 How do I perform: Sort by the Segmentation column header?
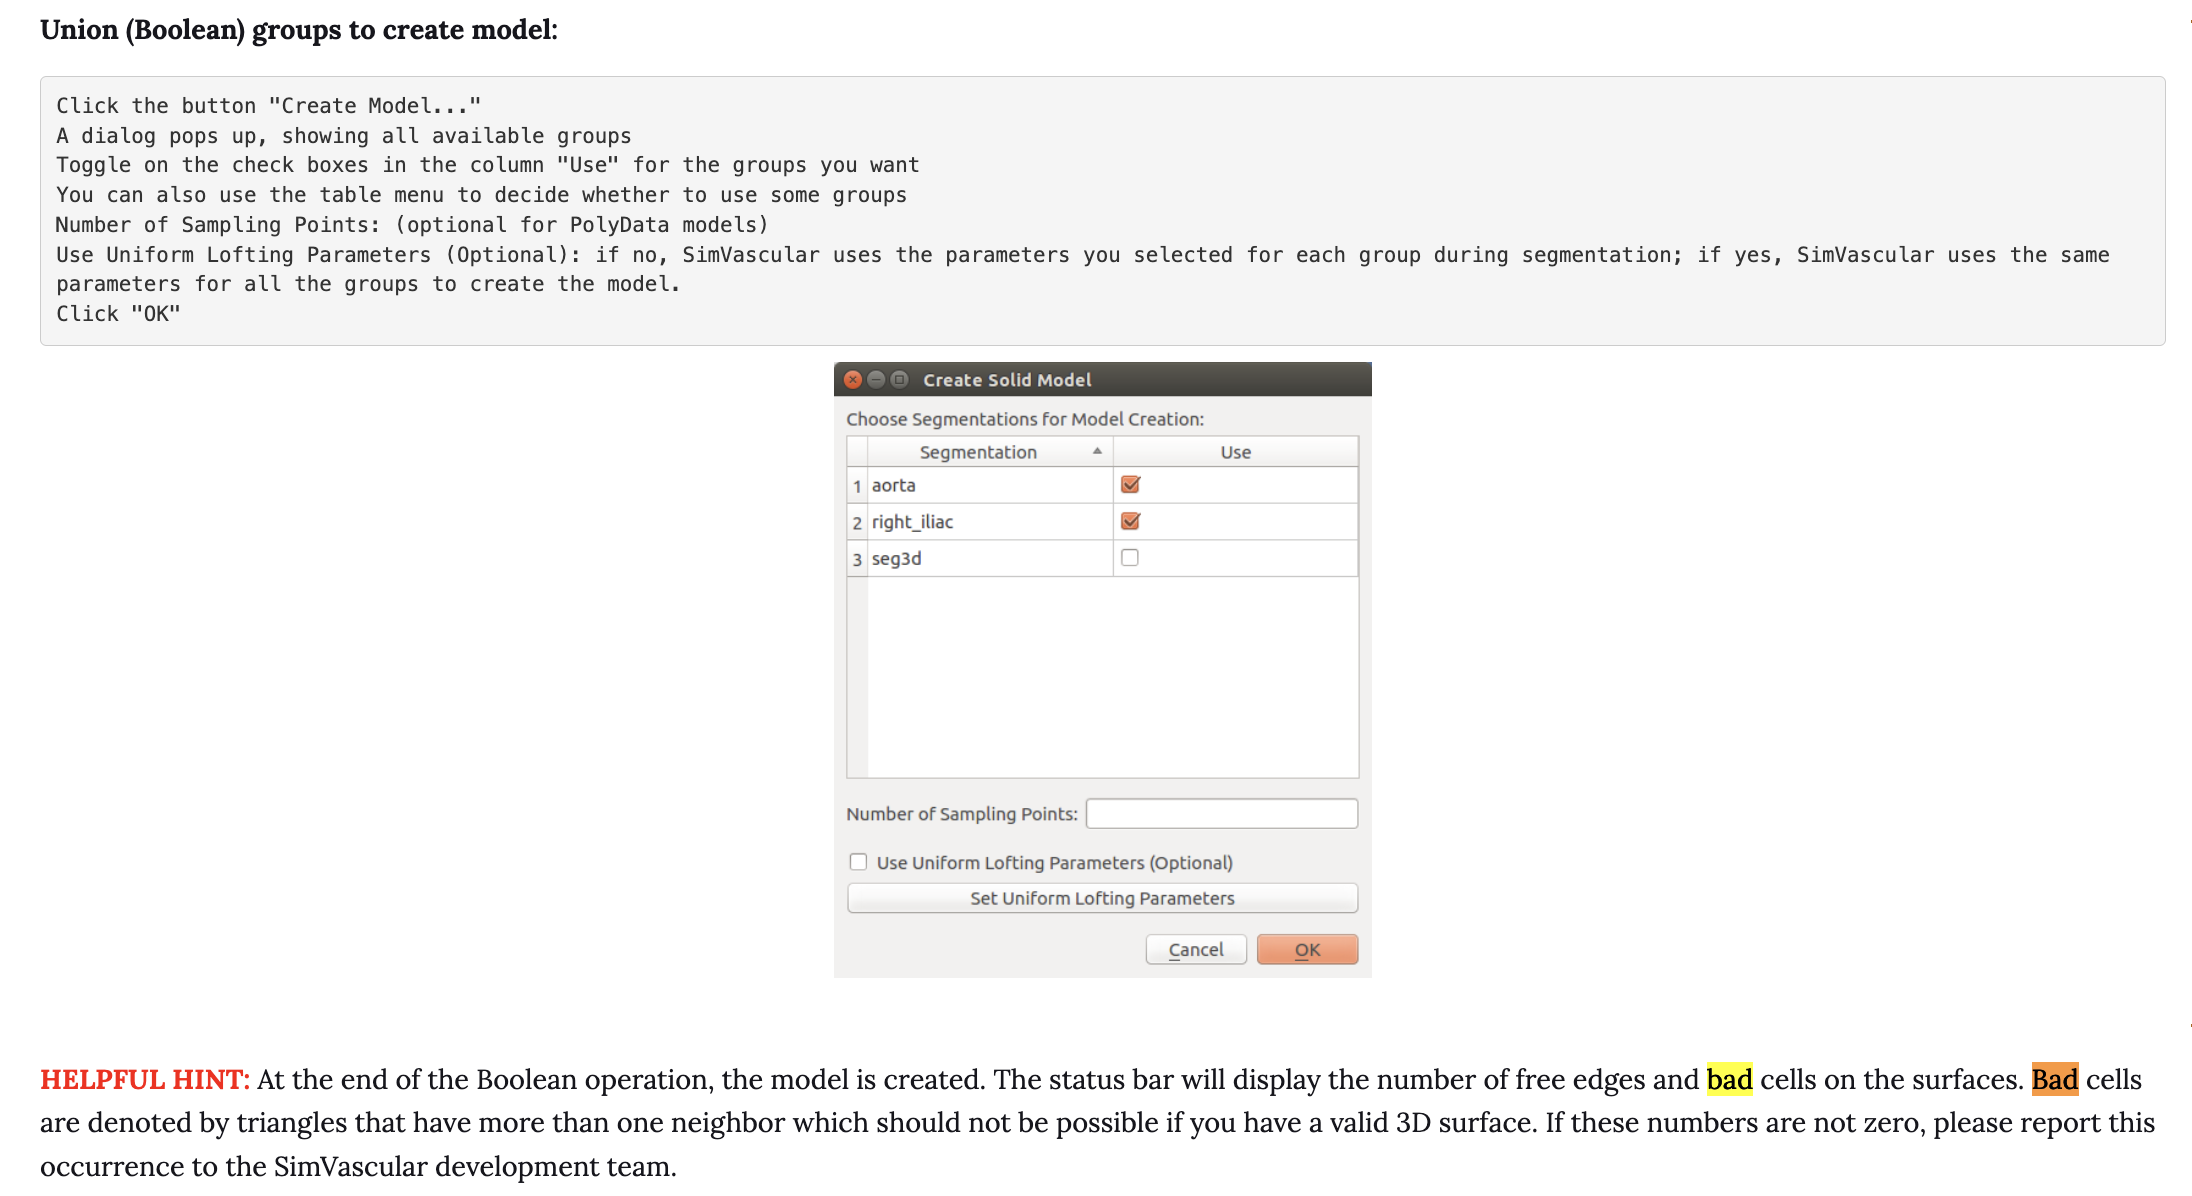pyautogui.click(x=990, y=452)
